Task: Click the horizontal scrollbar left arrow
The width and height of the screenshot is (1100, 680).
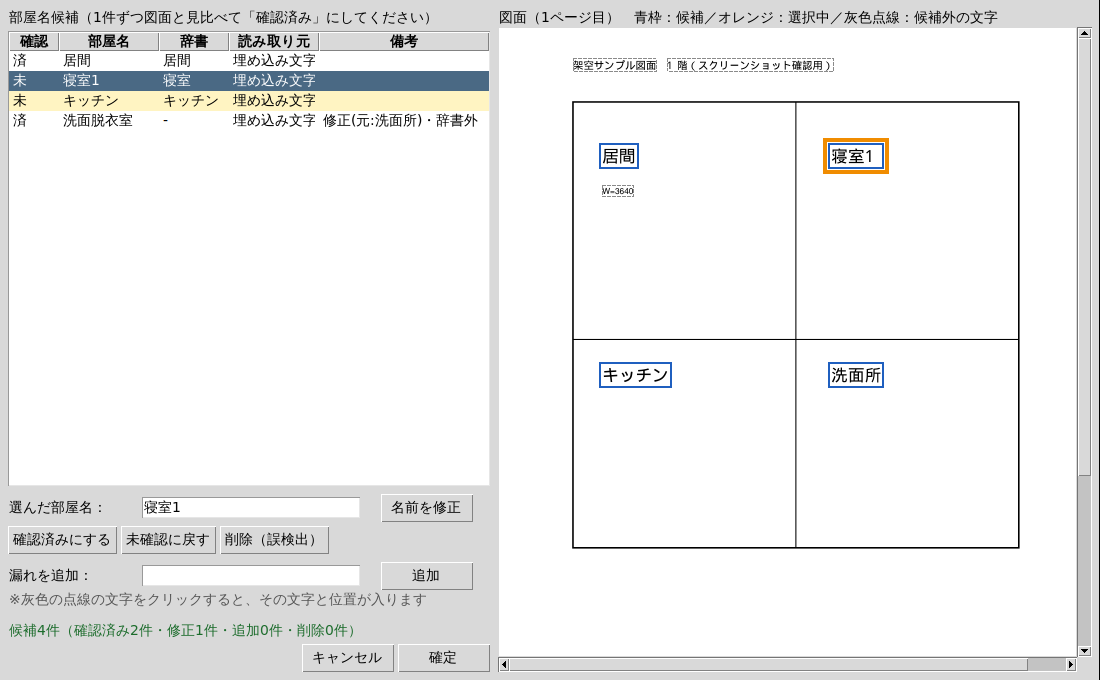Action: point(504,664)
